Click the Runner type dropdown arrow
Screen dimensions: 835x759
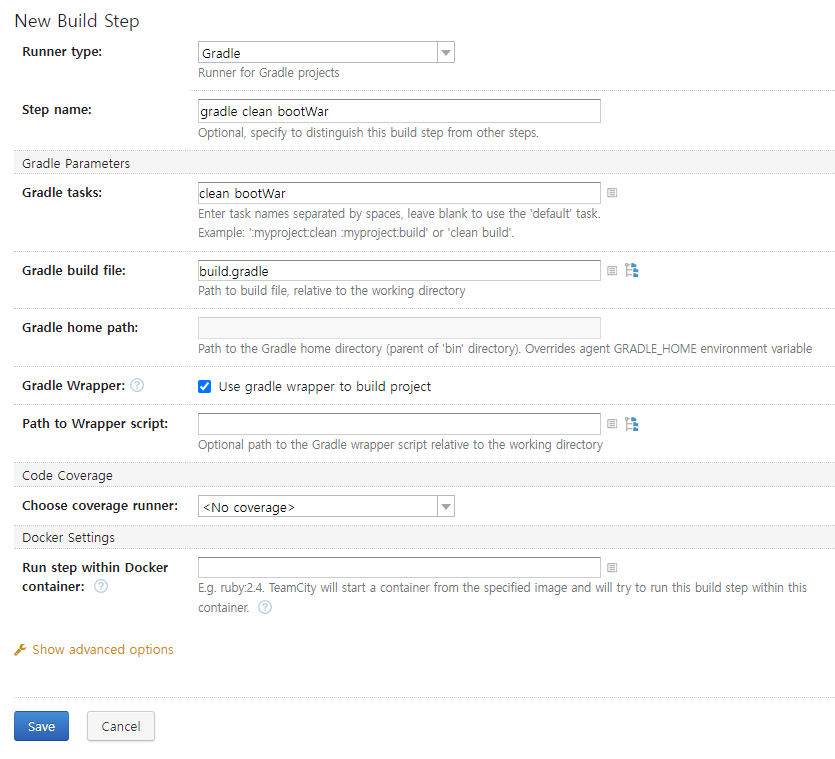coord(446,52)
